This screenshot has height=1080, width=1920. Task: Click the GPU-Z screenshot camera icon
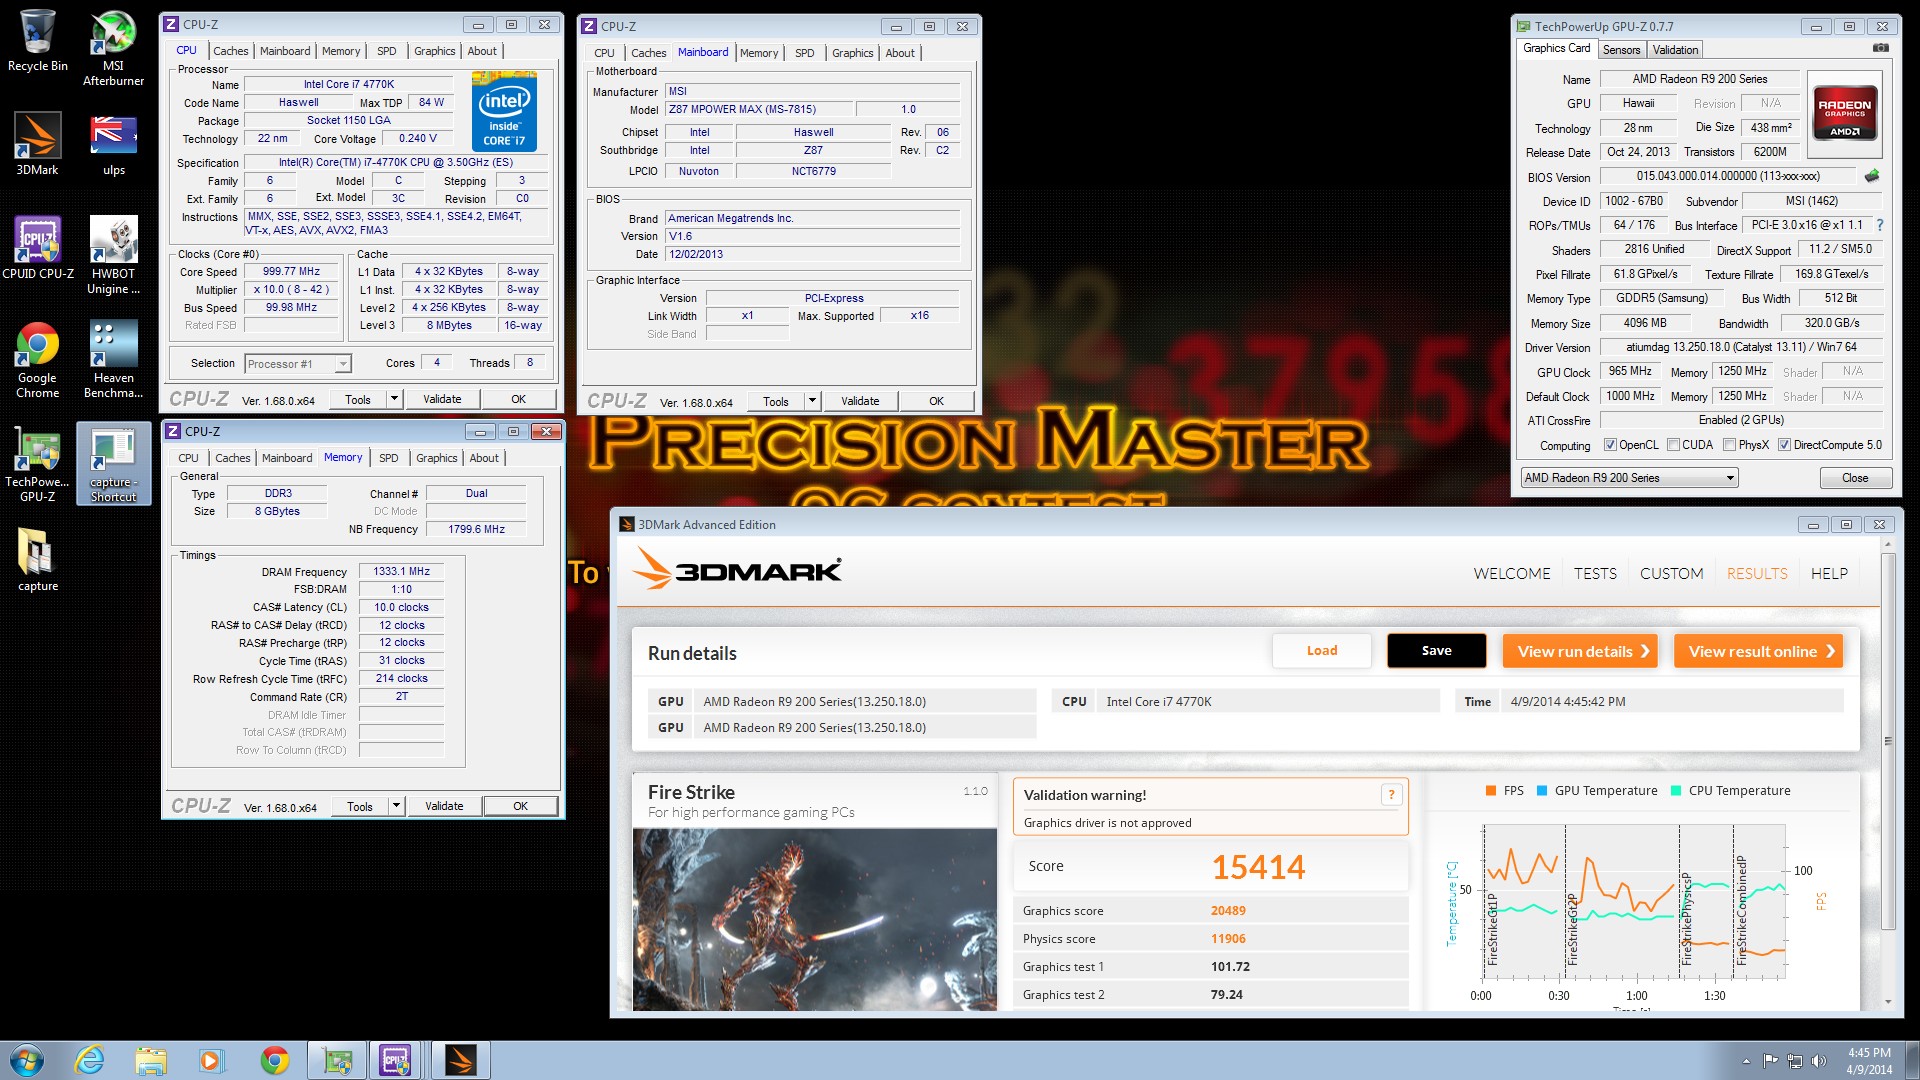[x=1880, y=48]
